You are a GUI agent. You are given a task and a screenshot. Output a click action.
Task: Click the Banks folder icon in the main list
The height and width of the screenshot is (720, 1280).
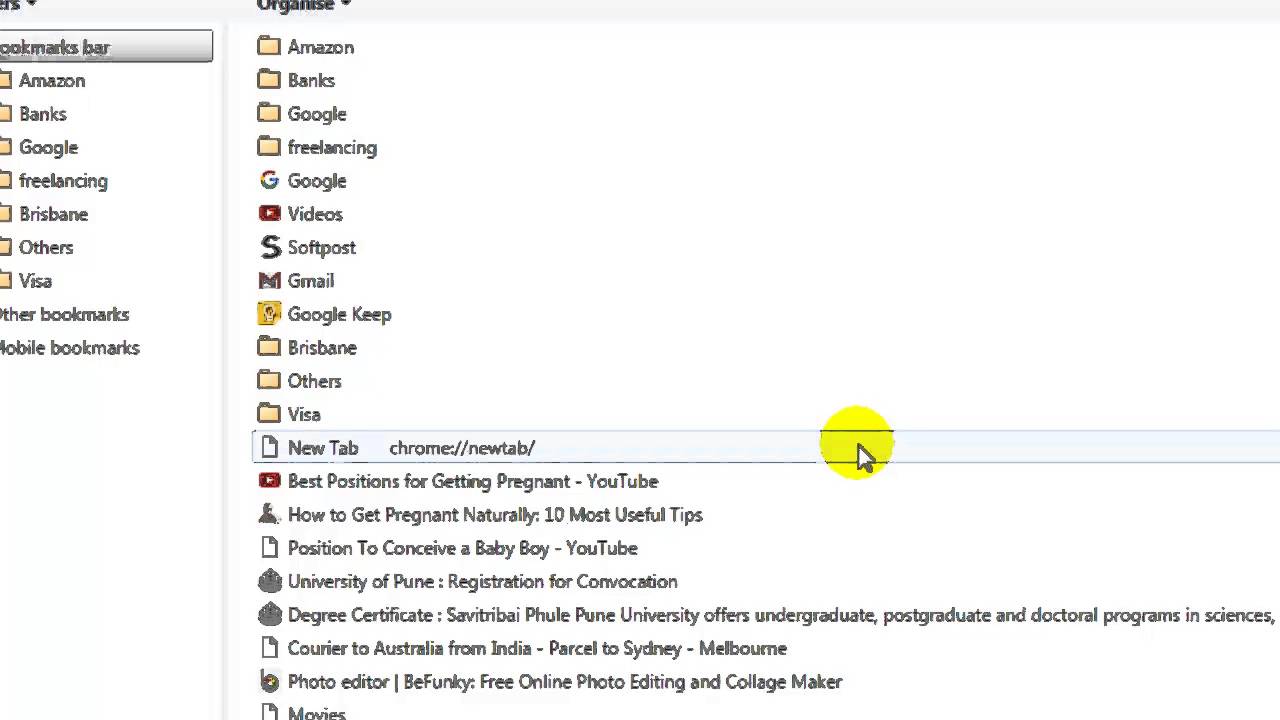(x=269, y=79)
